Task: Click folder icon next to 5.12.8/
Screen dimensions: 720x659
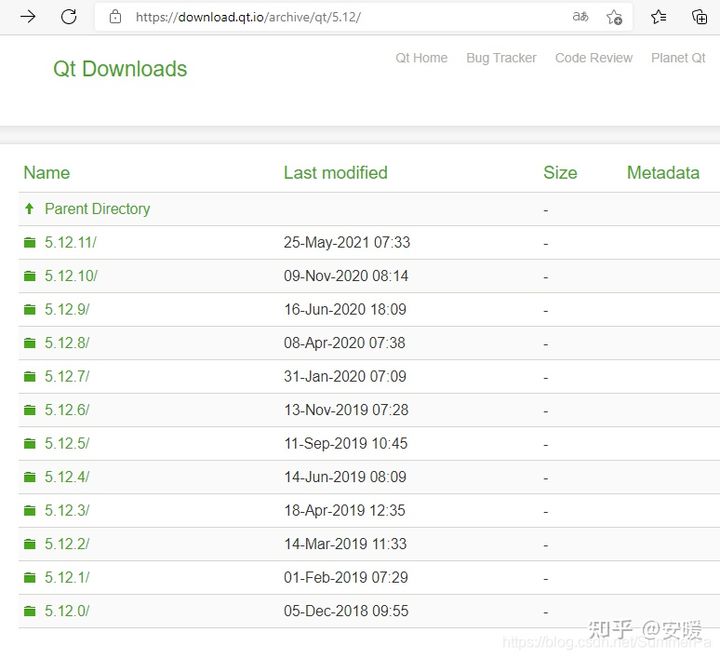Action: [29, 343]
